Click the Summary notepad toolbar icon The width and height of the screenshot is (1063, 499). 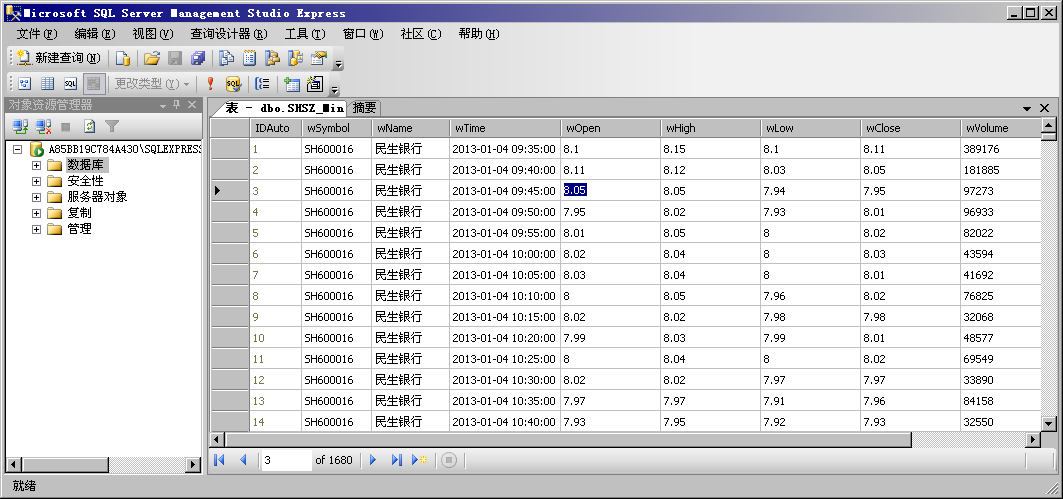click(249, 58)
